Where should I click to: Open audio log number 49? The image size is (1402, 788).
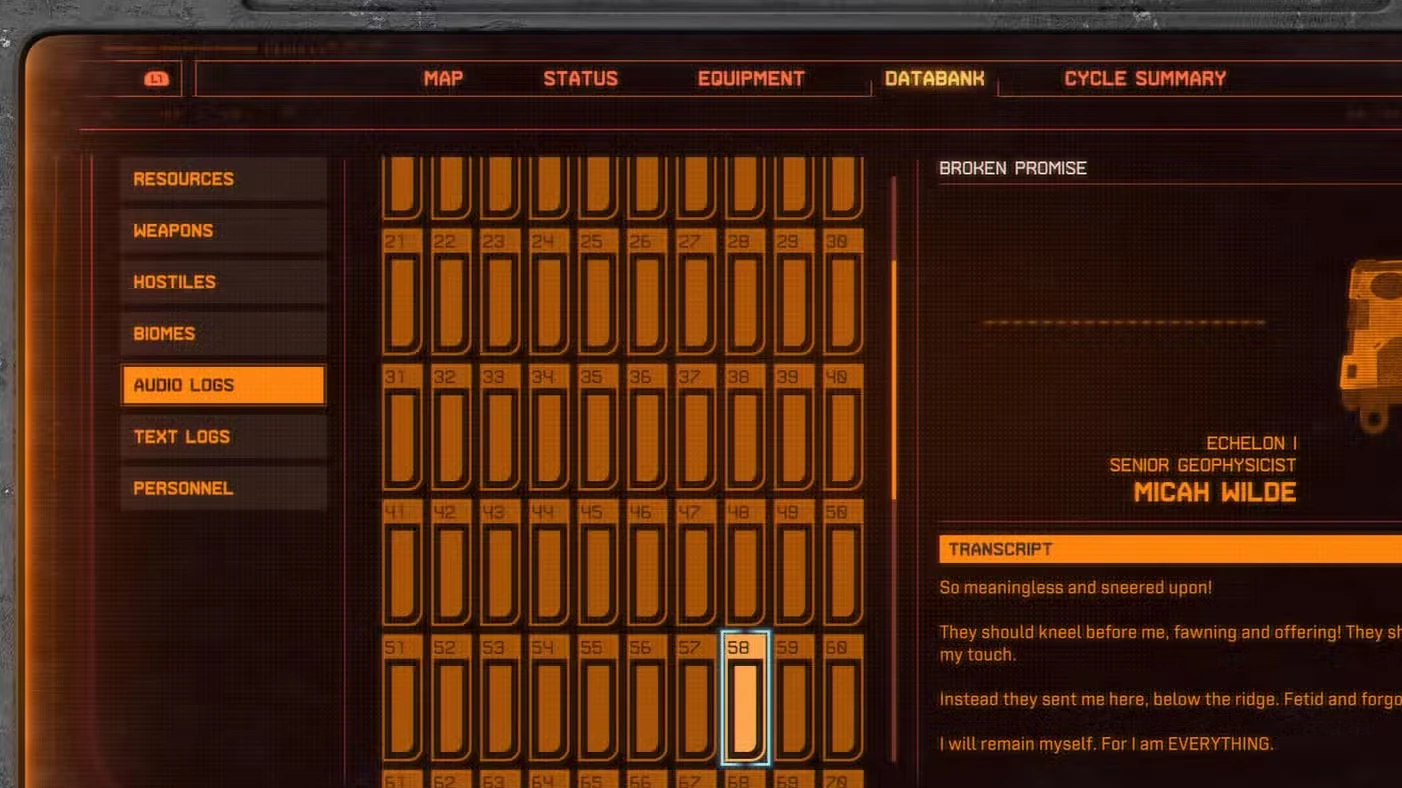point(794,563)
